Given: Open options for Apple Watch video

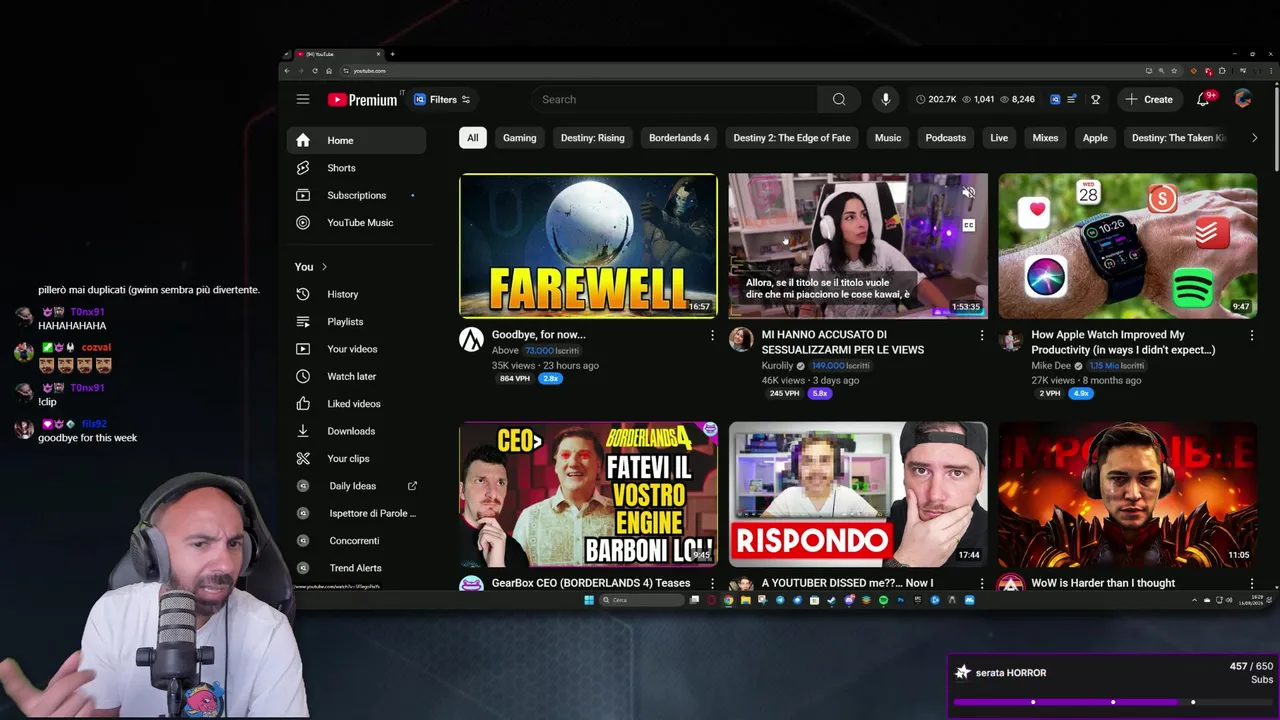Looking at the screenshot, I should 1251,335.
